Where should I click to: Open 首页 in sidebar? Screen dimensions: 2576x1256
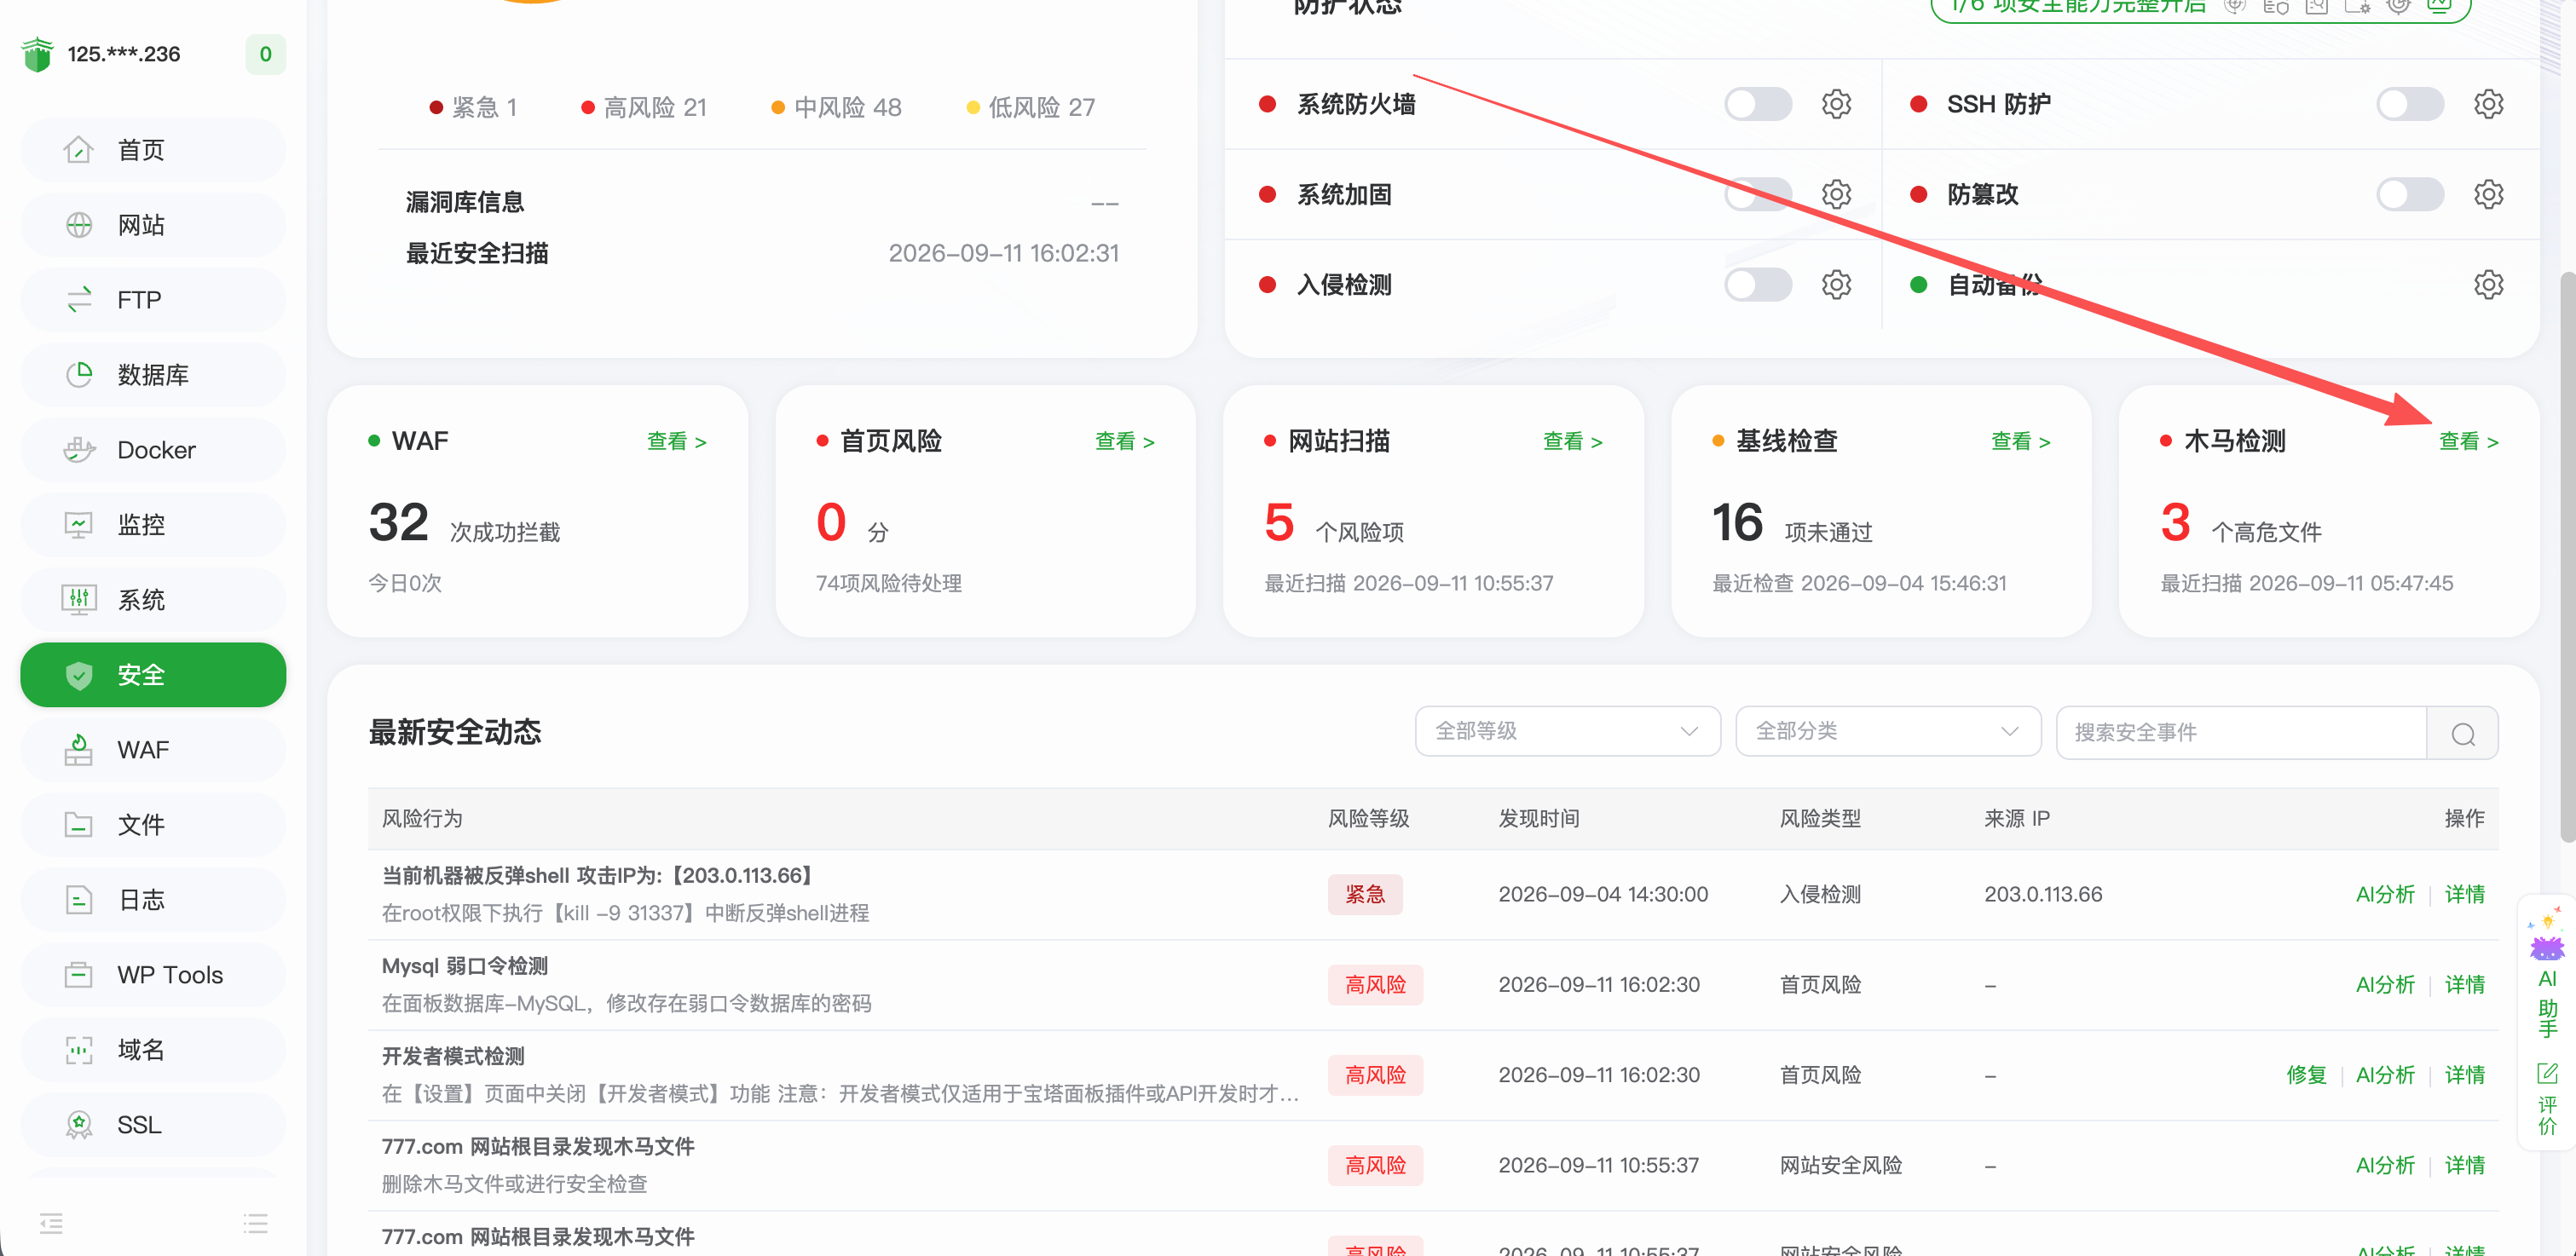pos(153,150)
